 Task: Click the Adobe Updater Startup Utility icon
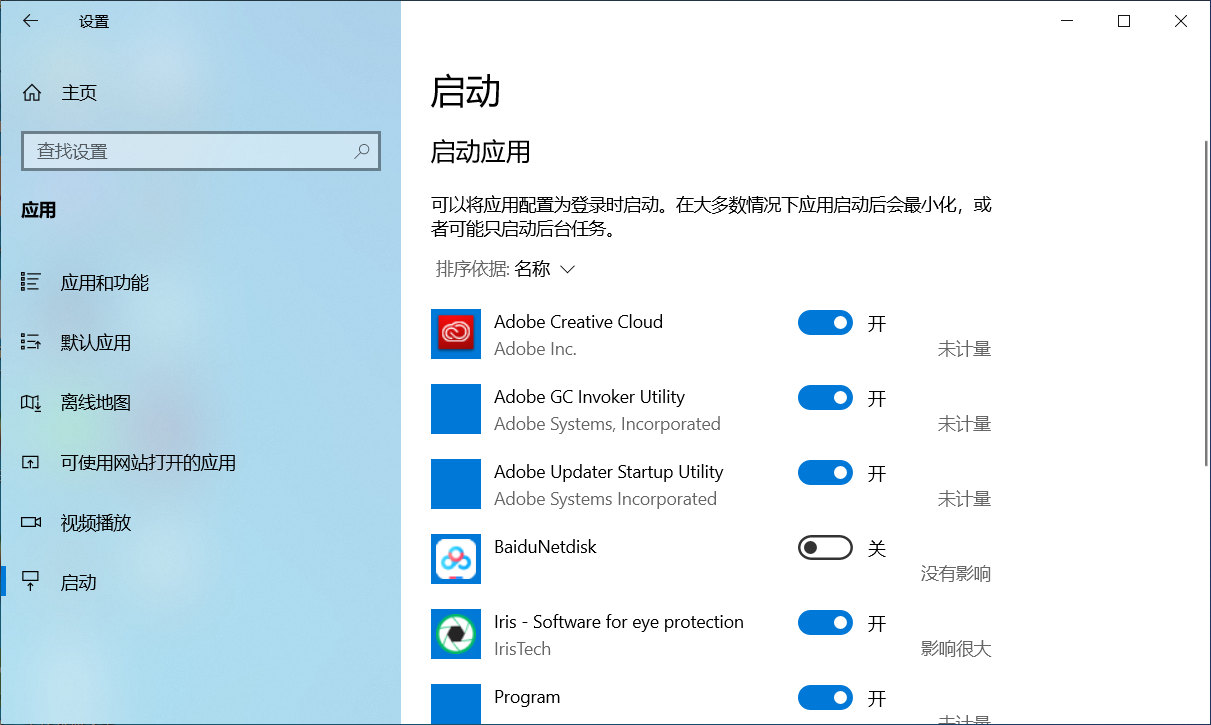pos(456,484)
